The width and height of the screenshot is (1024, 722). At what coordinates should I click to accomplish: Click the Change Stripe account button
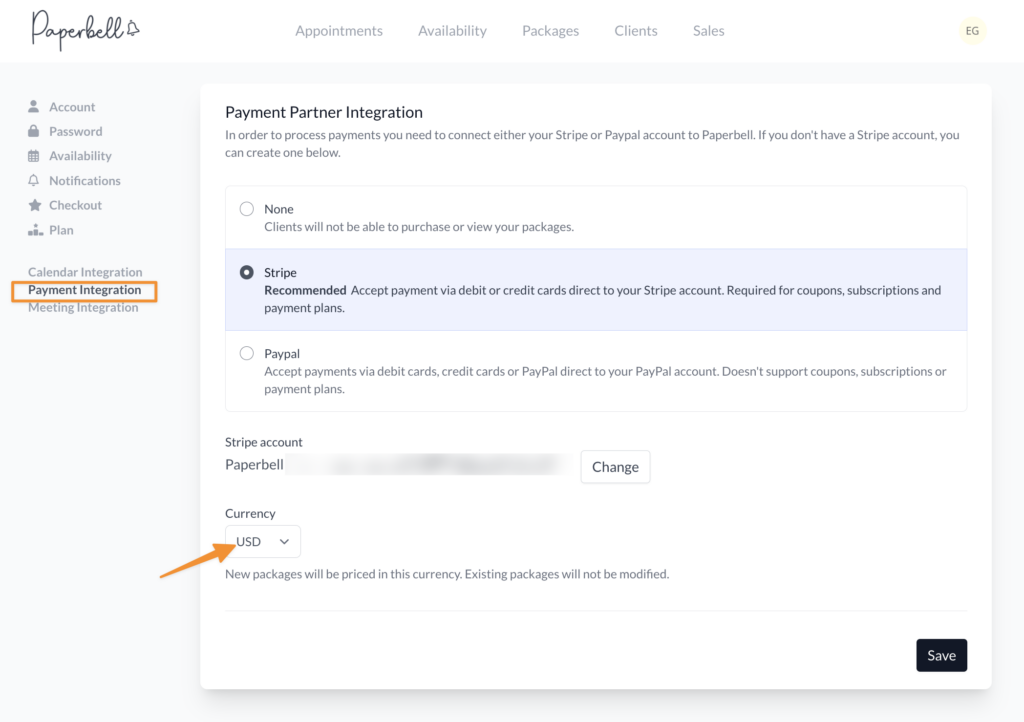pyautogui.click(x=615, y=467)
